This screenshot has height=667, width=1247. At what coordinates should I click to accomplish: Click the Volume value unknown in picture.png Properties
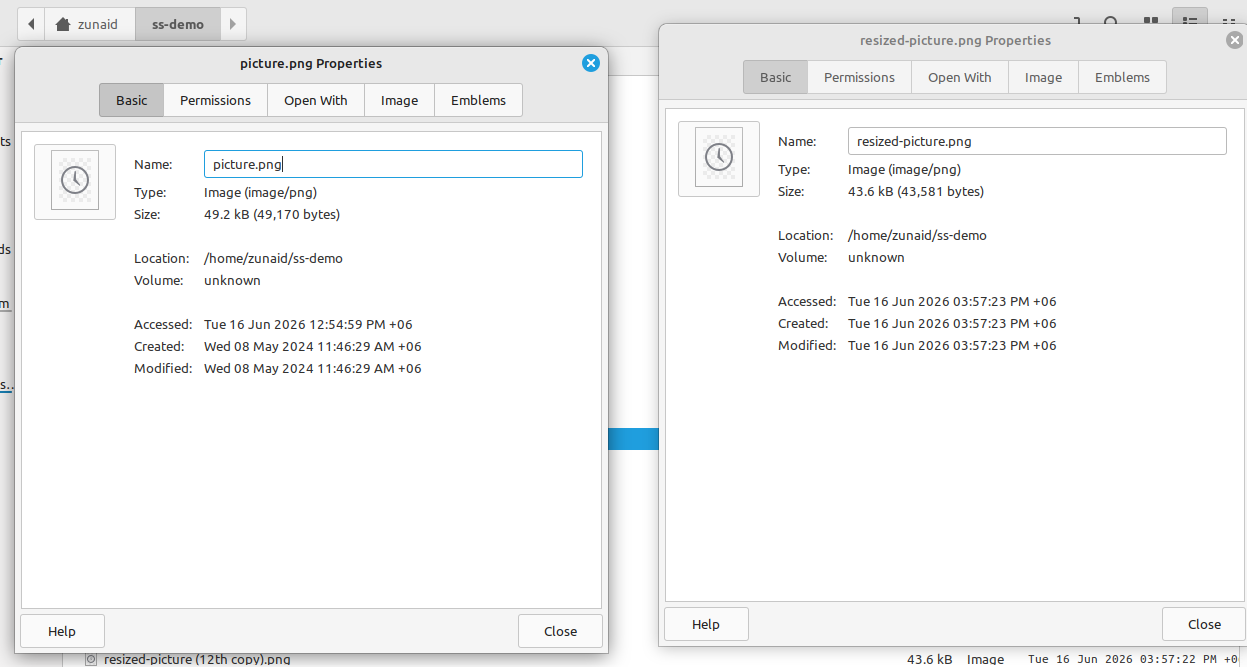(232, 280)
